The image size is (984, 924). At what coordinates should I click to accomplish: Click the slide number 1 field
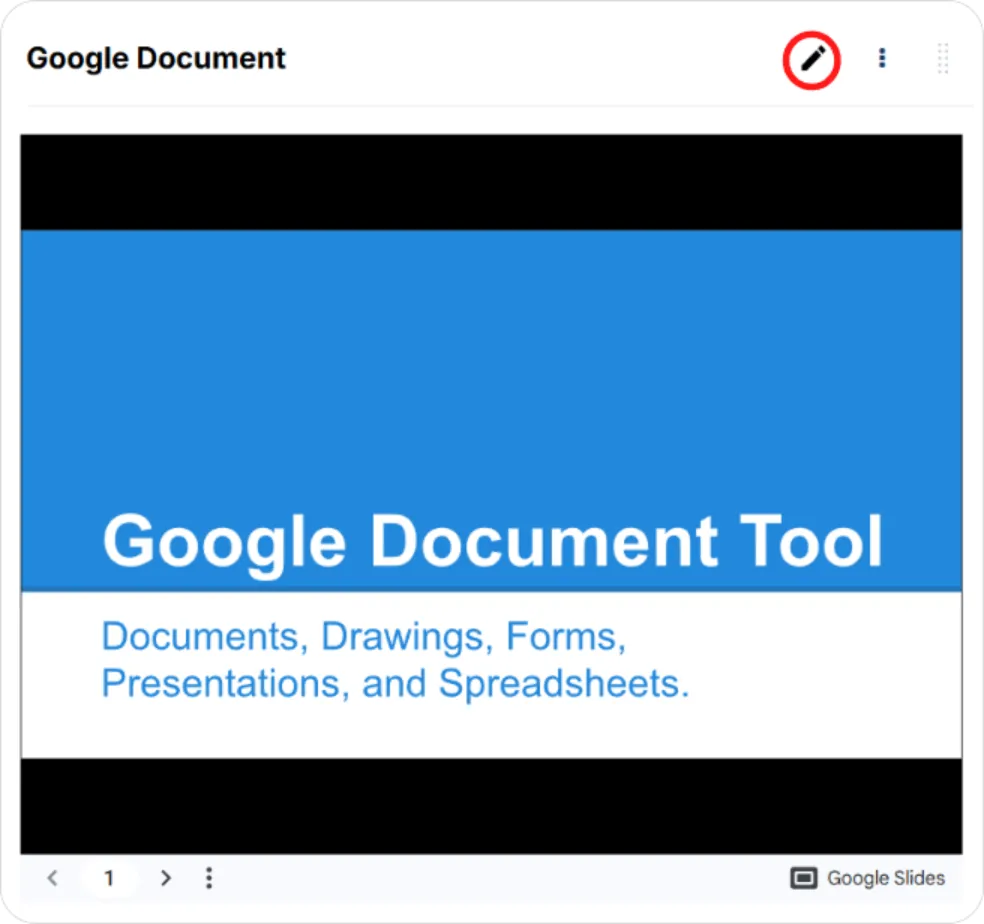(109, 878)
